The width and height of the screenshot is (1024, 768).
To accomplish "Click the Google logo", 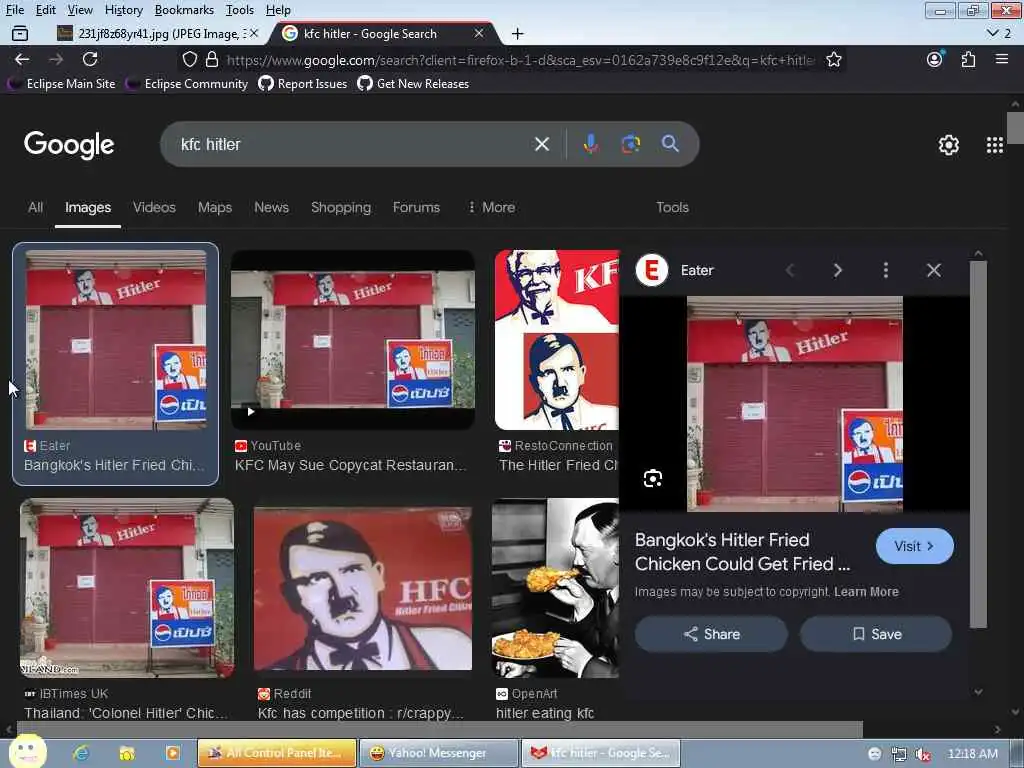I will (69, 144).
